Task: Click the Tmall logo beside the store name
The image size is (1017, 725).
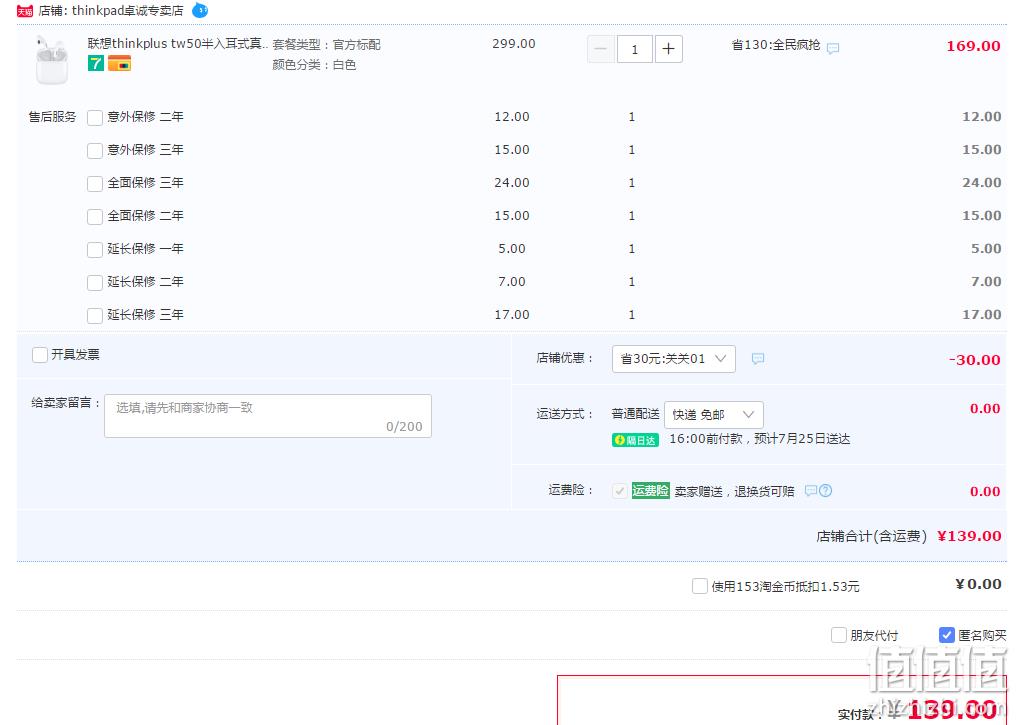Action: [25, 11]
